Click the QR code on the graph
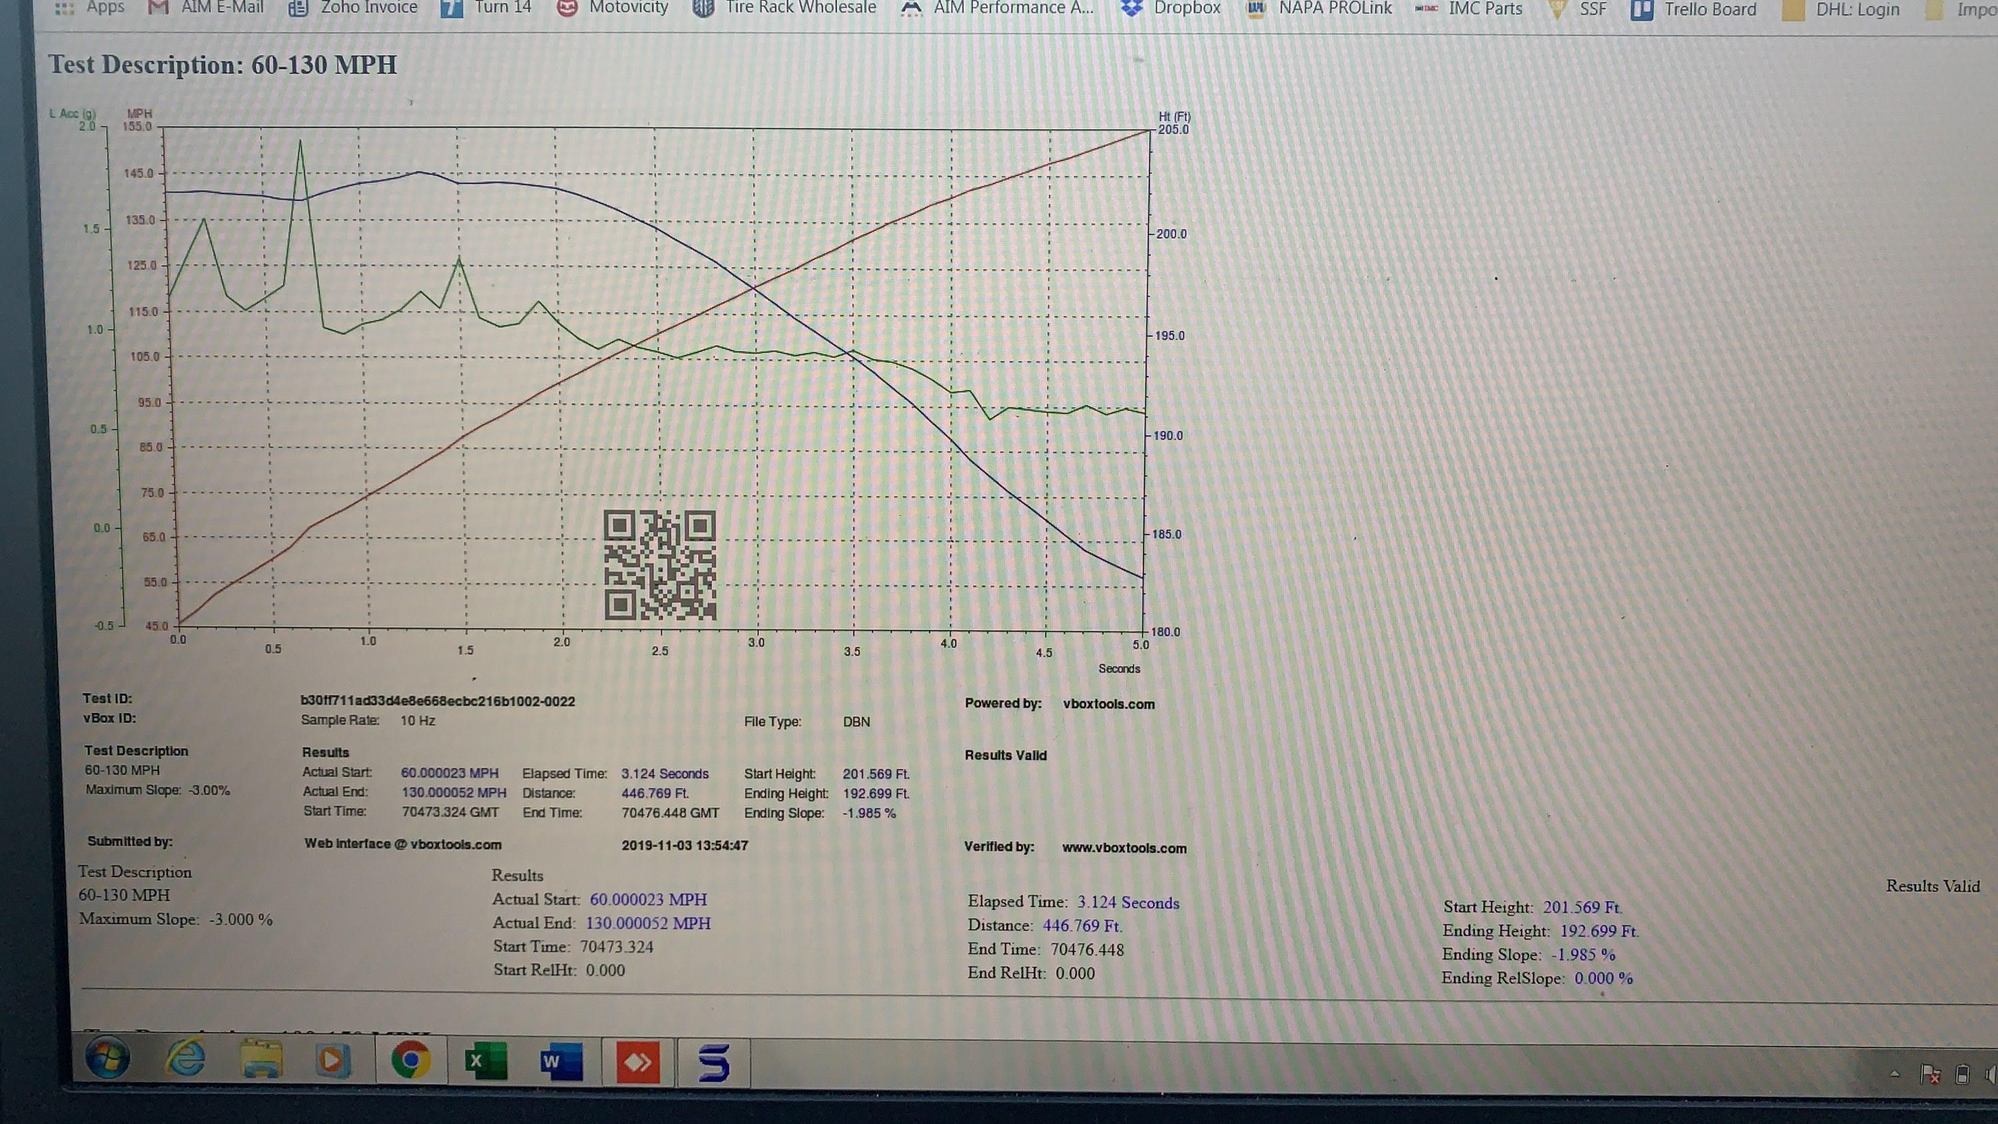Viewport: 1998px width, 1124px height. click(660, 565)
